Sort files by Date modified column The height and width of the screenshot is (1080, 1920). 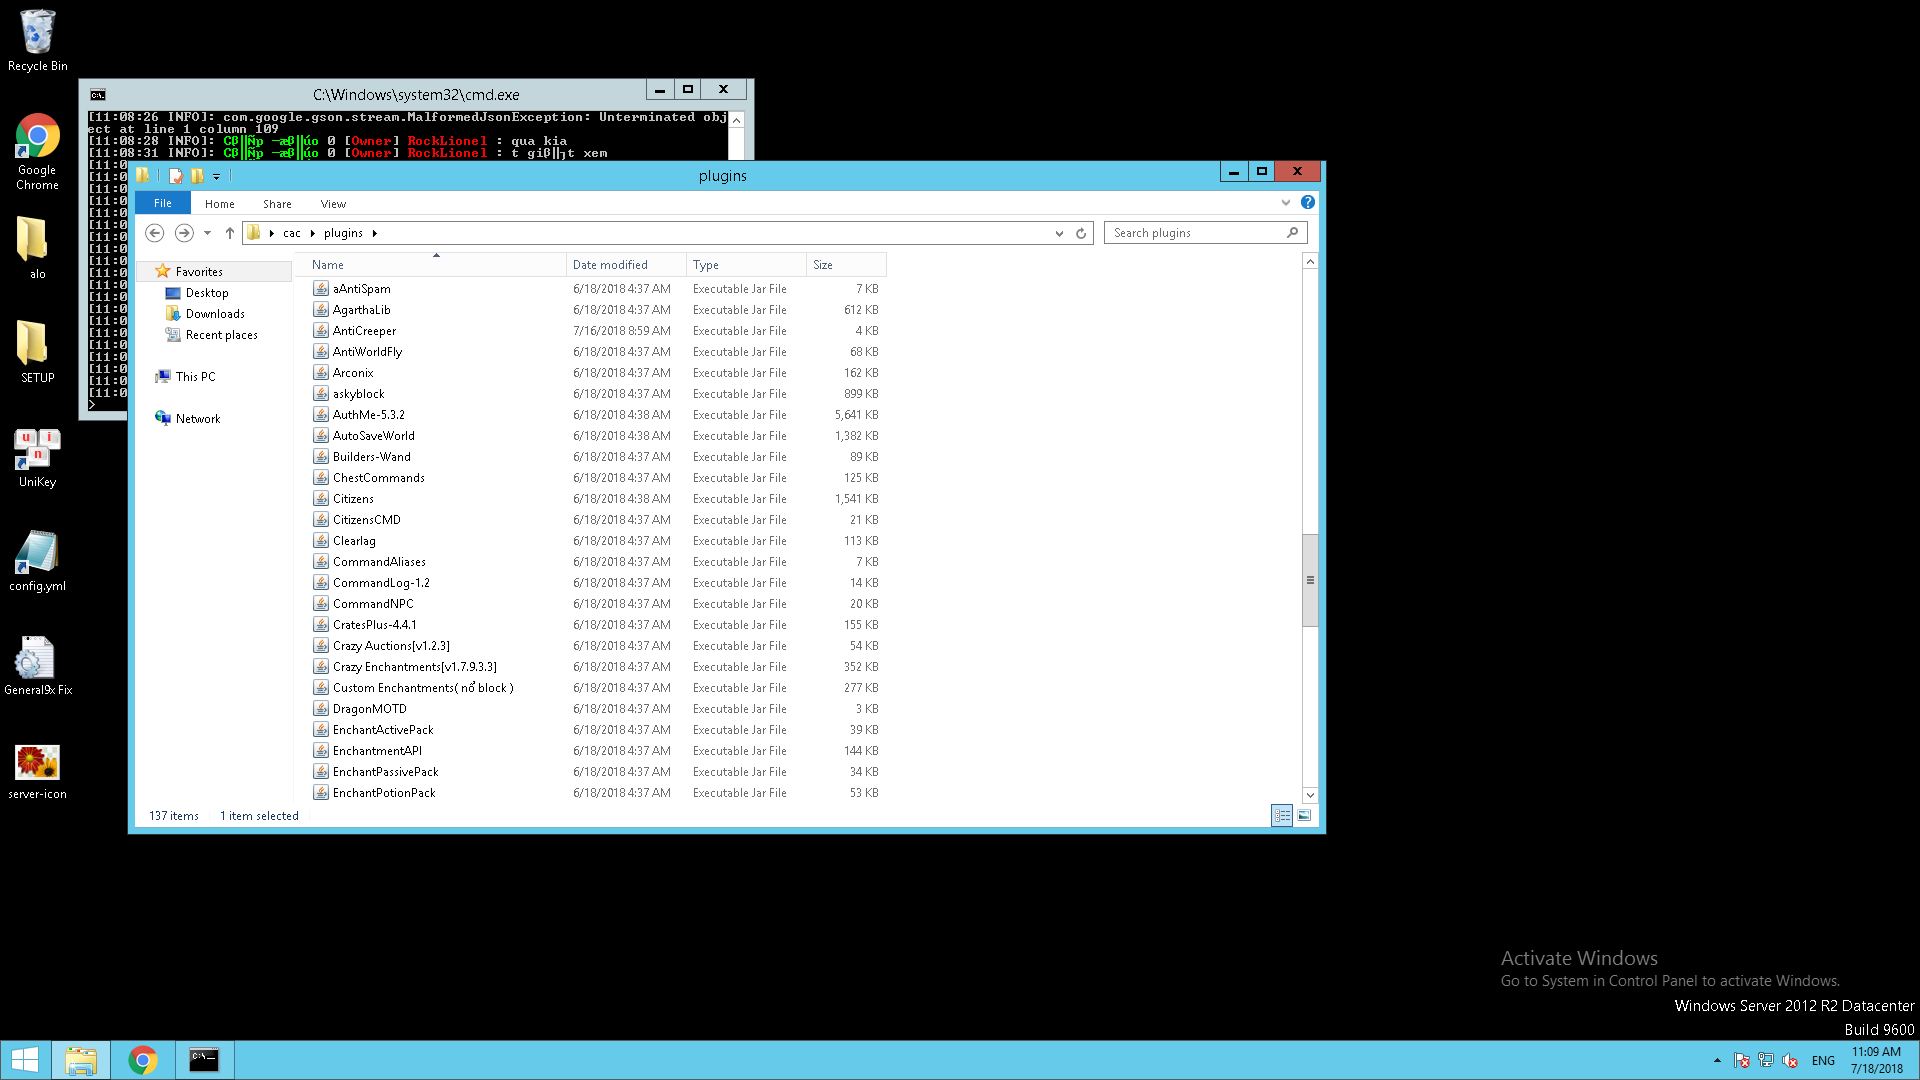(610, 265)
